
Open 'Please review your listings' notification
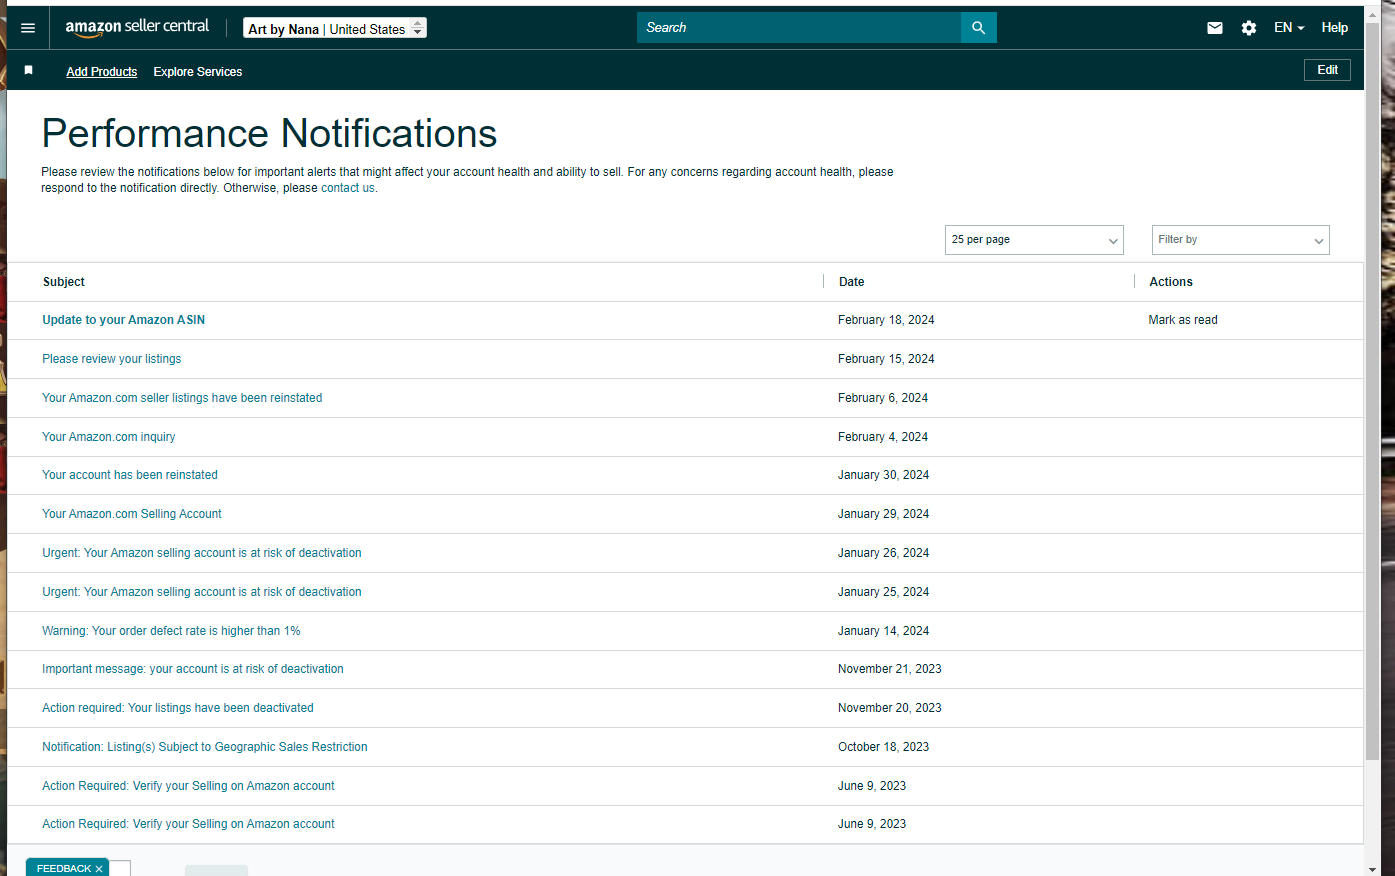point(112,359)
